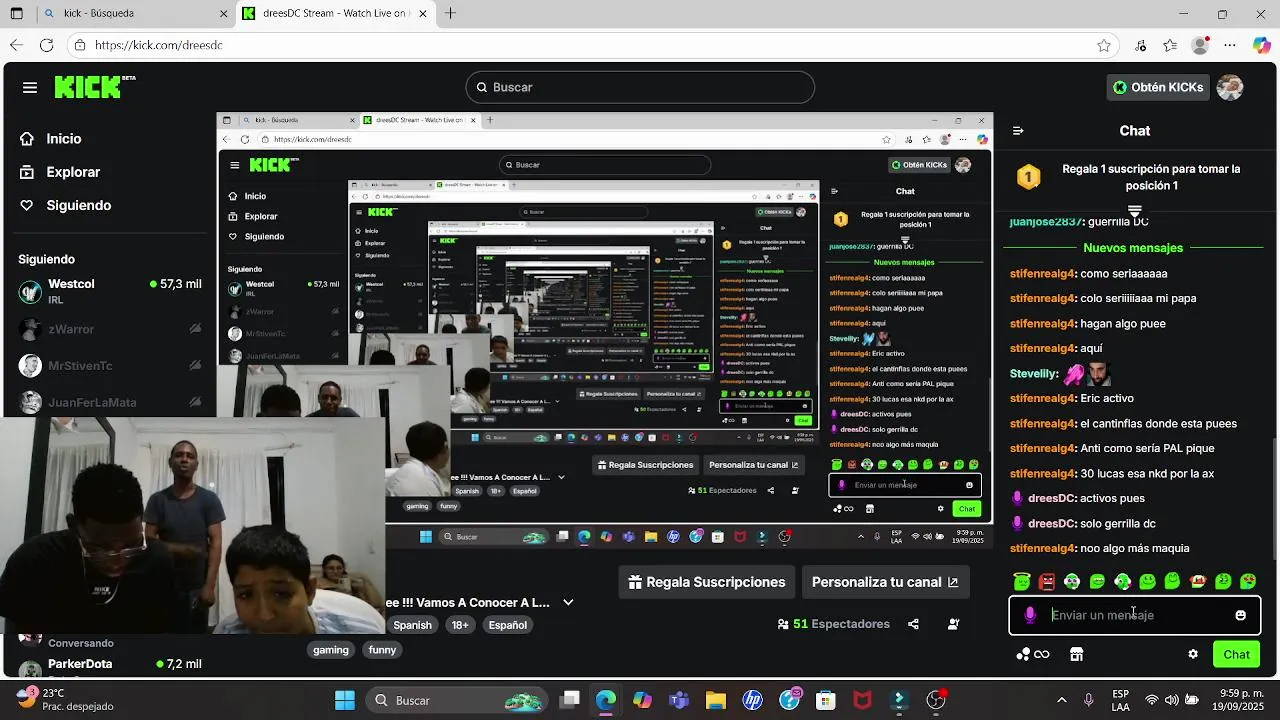Screen dimensions: 1280x720
Task: Click the chat vertical scrollbar
Action: click(x=1274, y=498)
